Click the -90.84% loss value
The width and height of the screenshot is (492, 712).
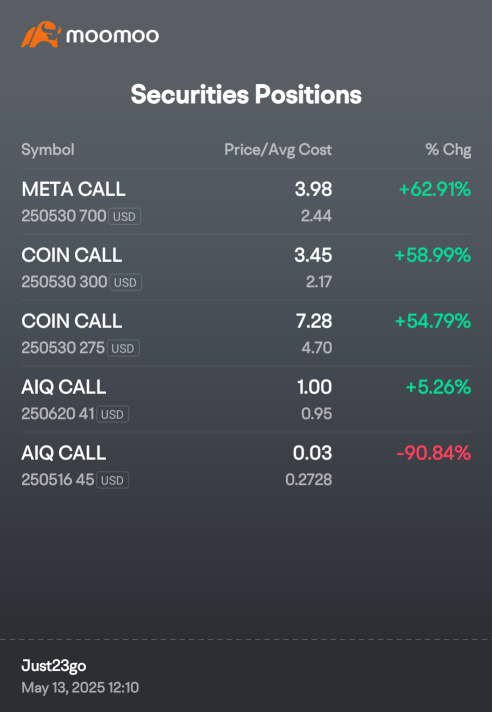pyautogui.click(x=433, y=453)
